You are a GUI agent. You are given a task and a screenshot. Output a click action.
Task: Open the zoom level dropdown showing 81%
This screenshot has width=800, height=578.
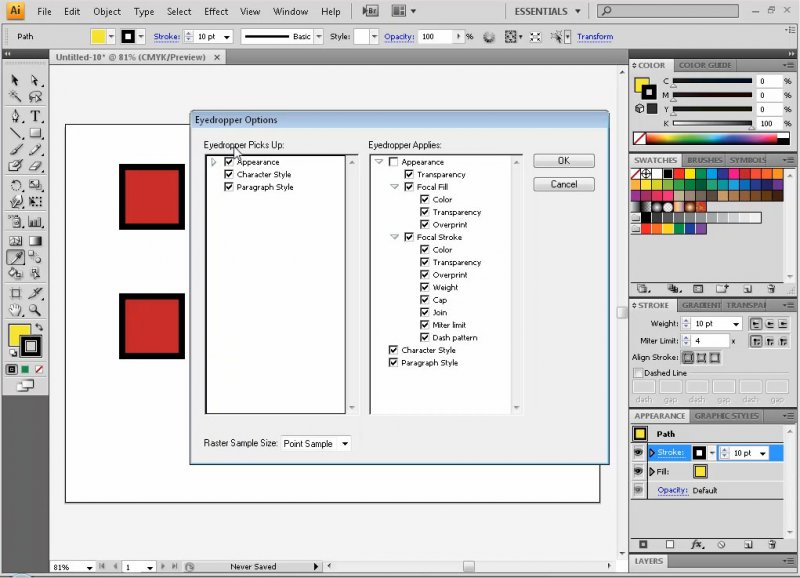[x=89, y=567]
